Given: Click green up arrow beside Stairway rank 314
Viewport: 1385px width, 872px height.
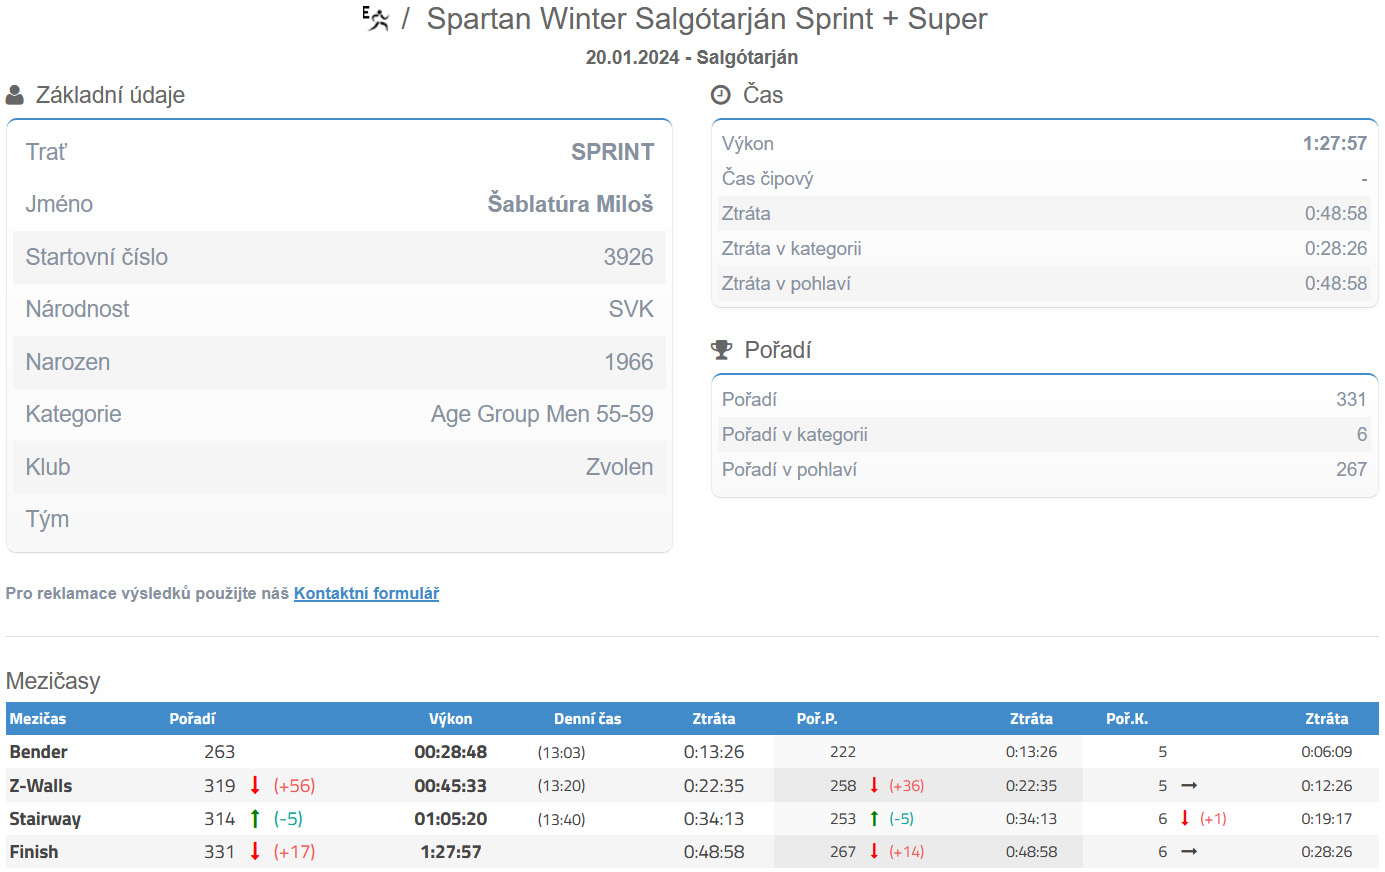Looking at the screenshot, I should coord(255,818).
